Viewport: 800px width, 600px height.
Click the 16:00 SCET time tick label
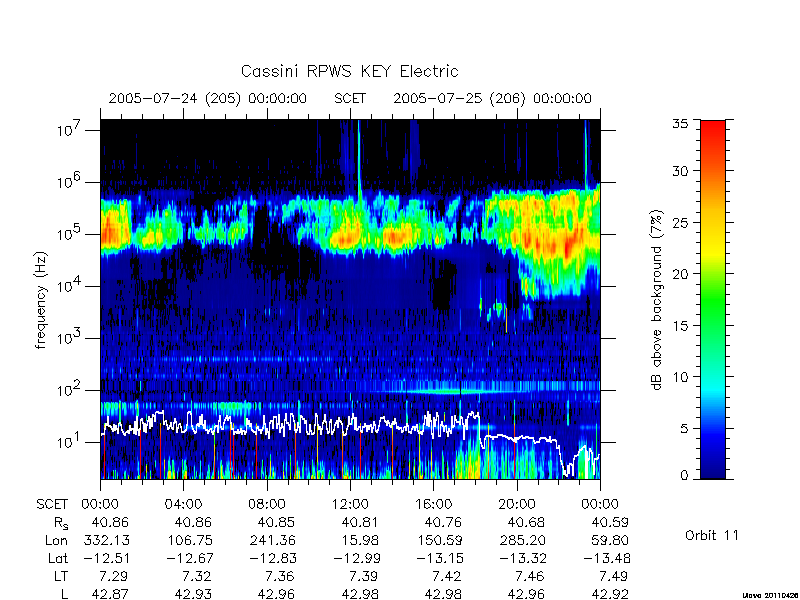click(x=434, y=505)
